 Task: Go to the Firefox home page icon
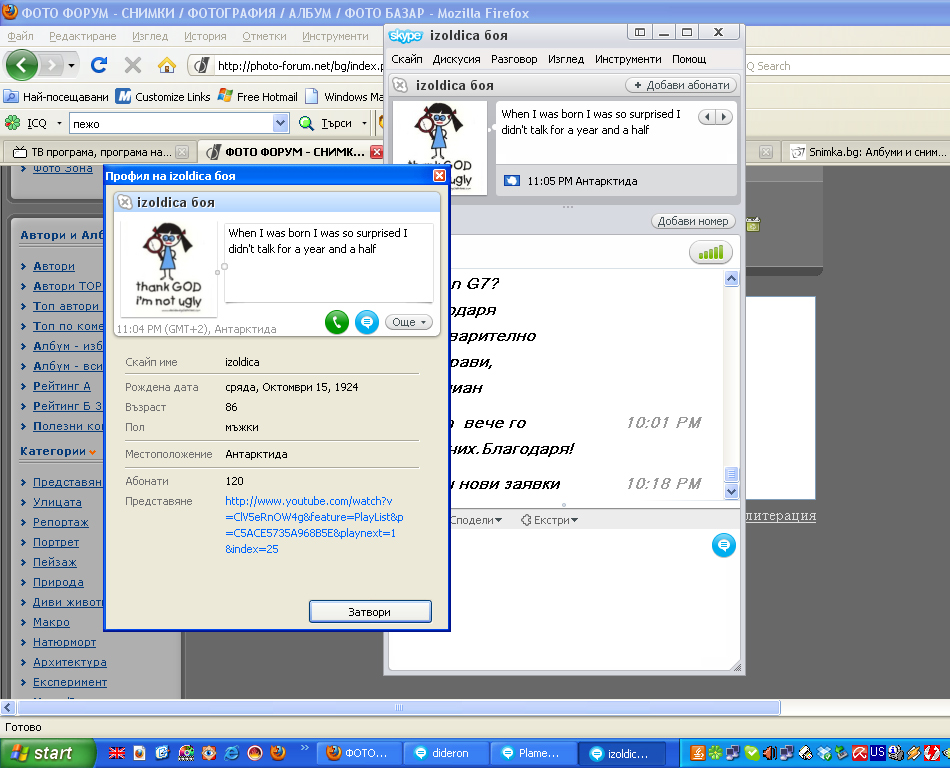click(x=166, y=66)
